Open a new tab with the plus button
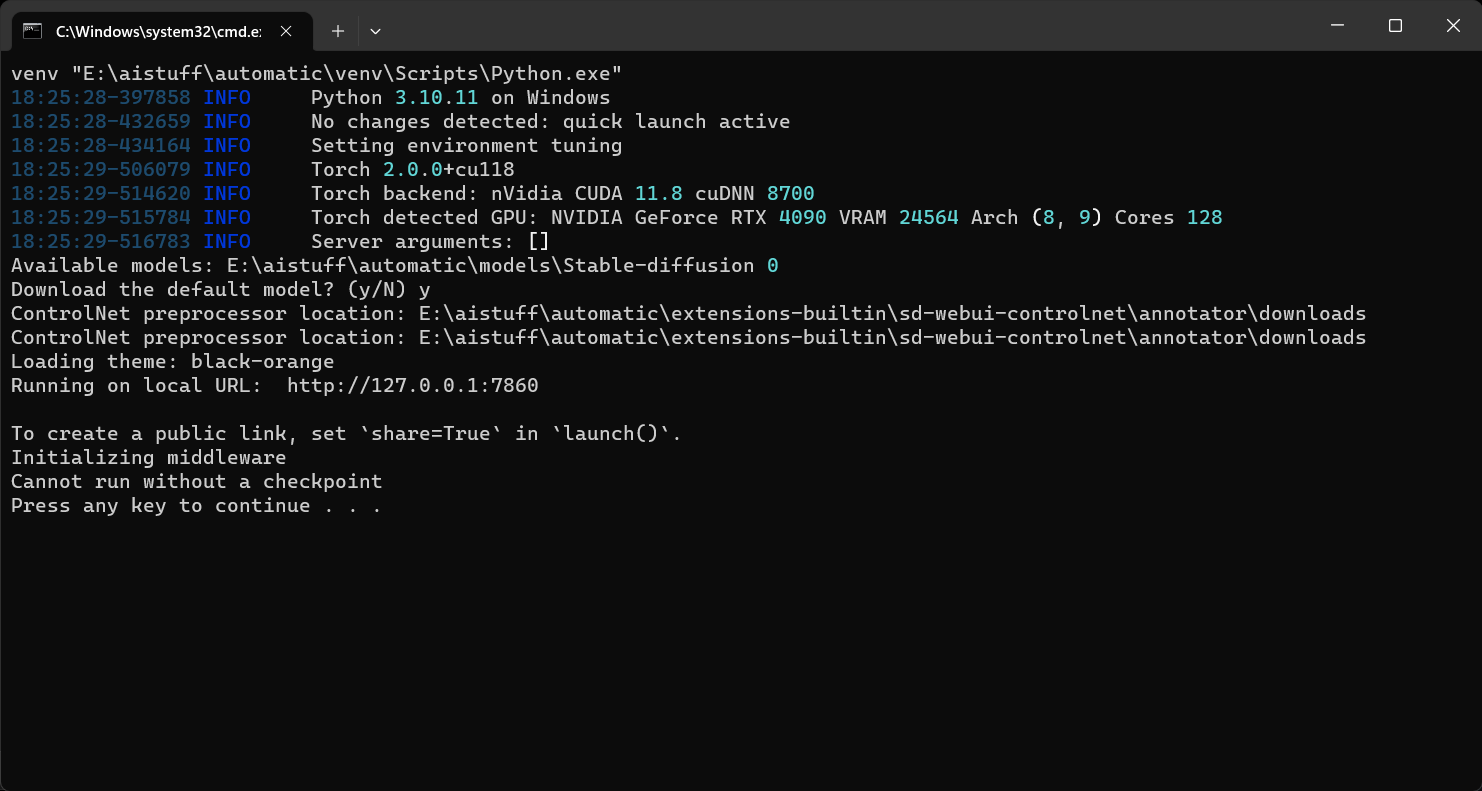The image size is (1482, 791). (337, 31)
